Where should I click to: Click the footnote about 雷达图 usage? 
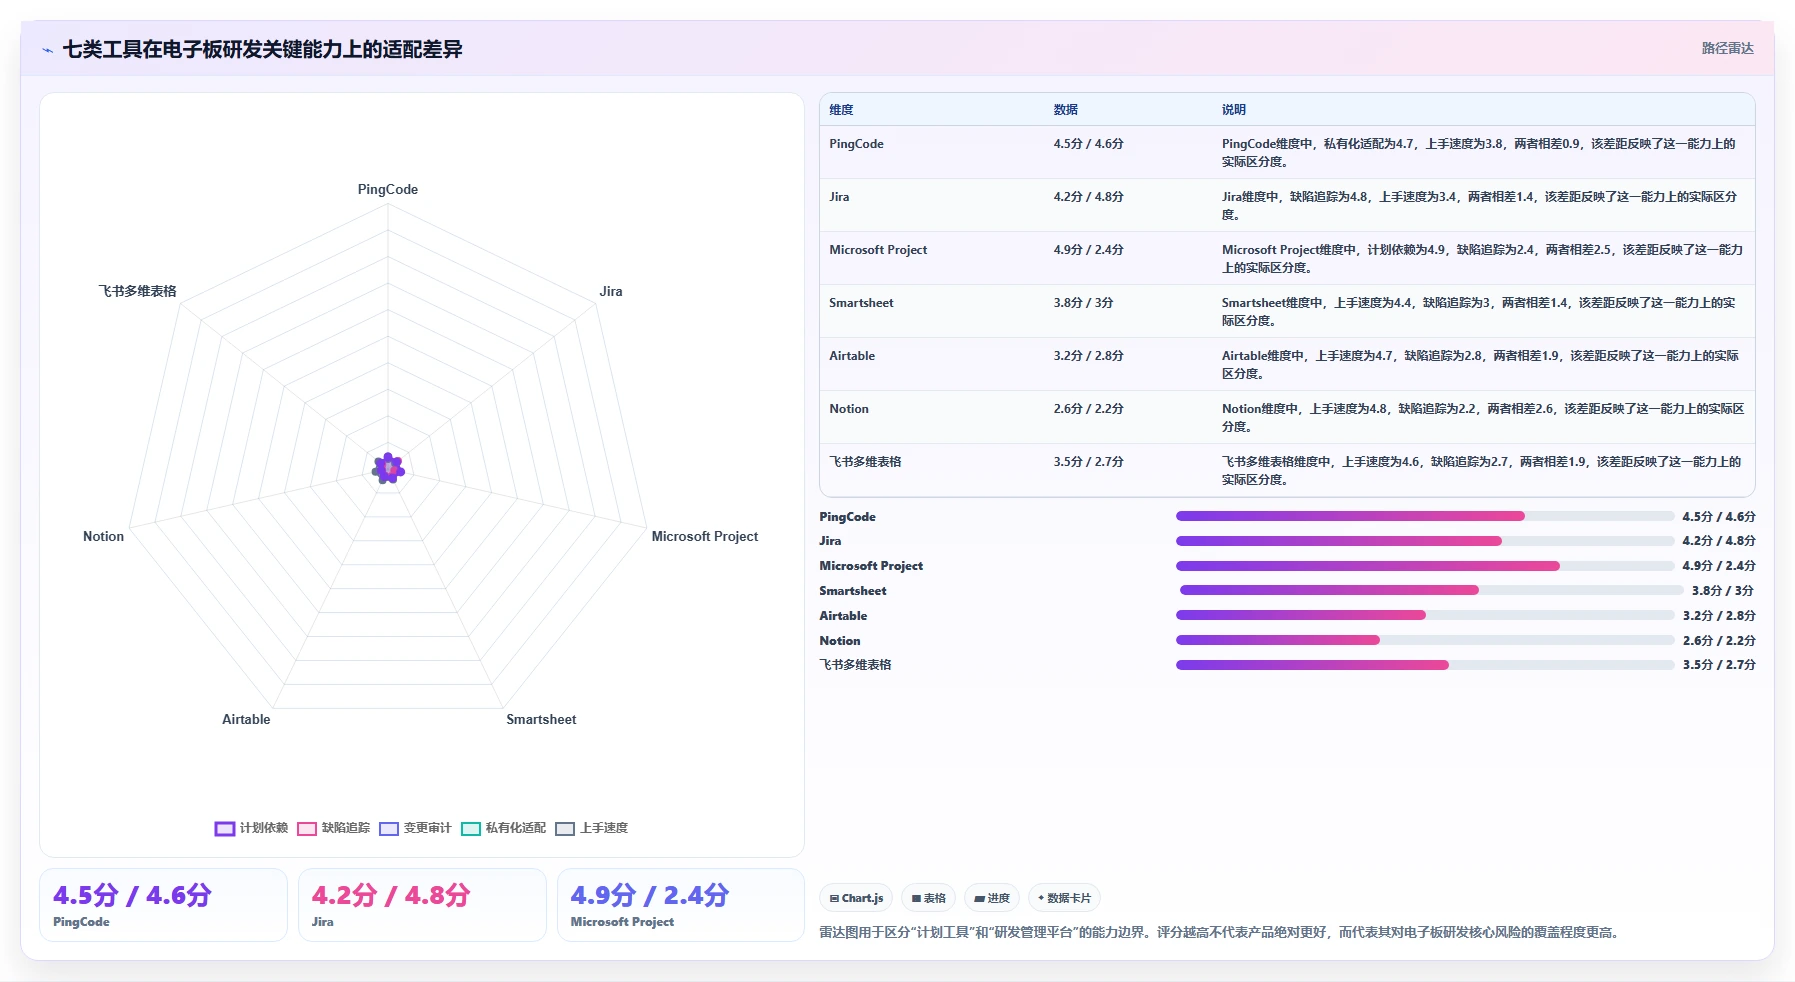tap(1218, 932)
